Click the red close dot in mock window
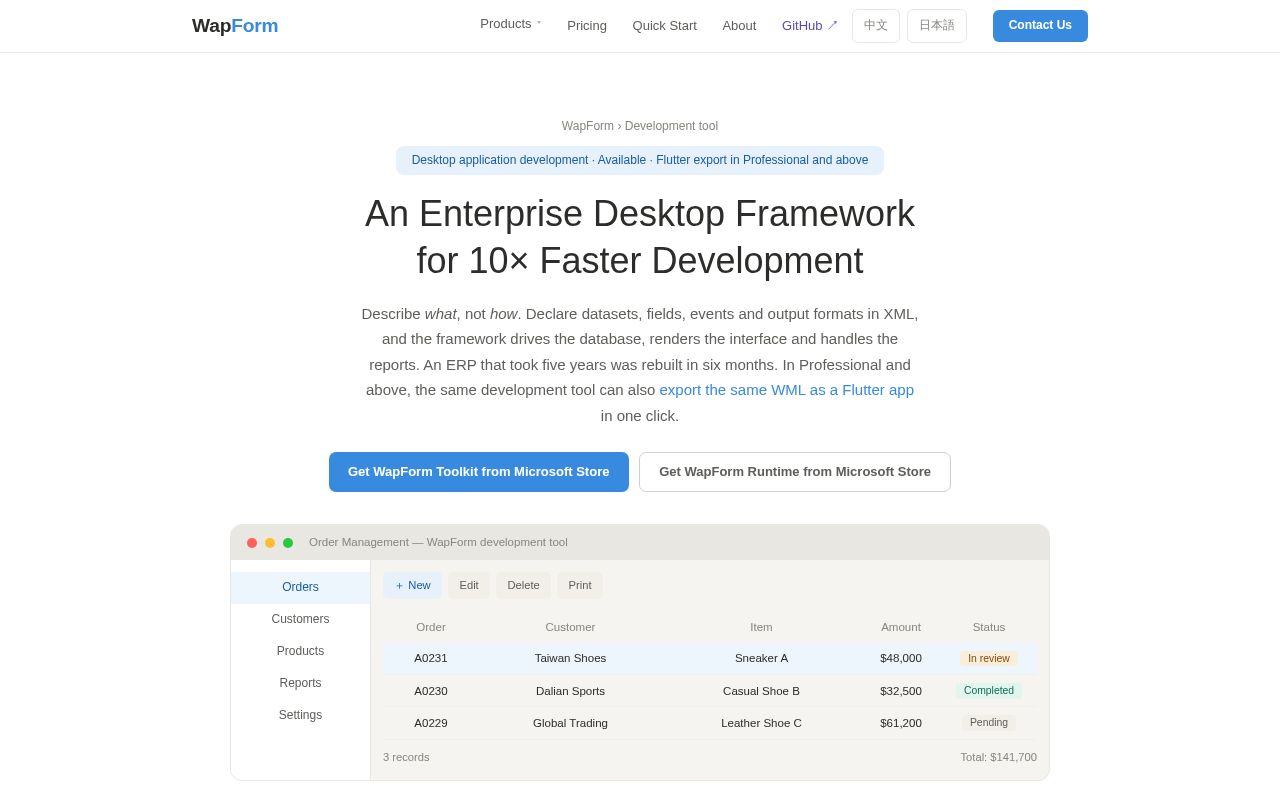Screen dimensions: 1280x800 (252, 543)
